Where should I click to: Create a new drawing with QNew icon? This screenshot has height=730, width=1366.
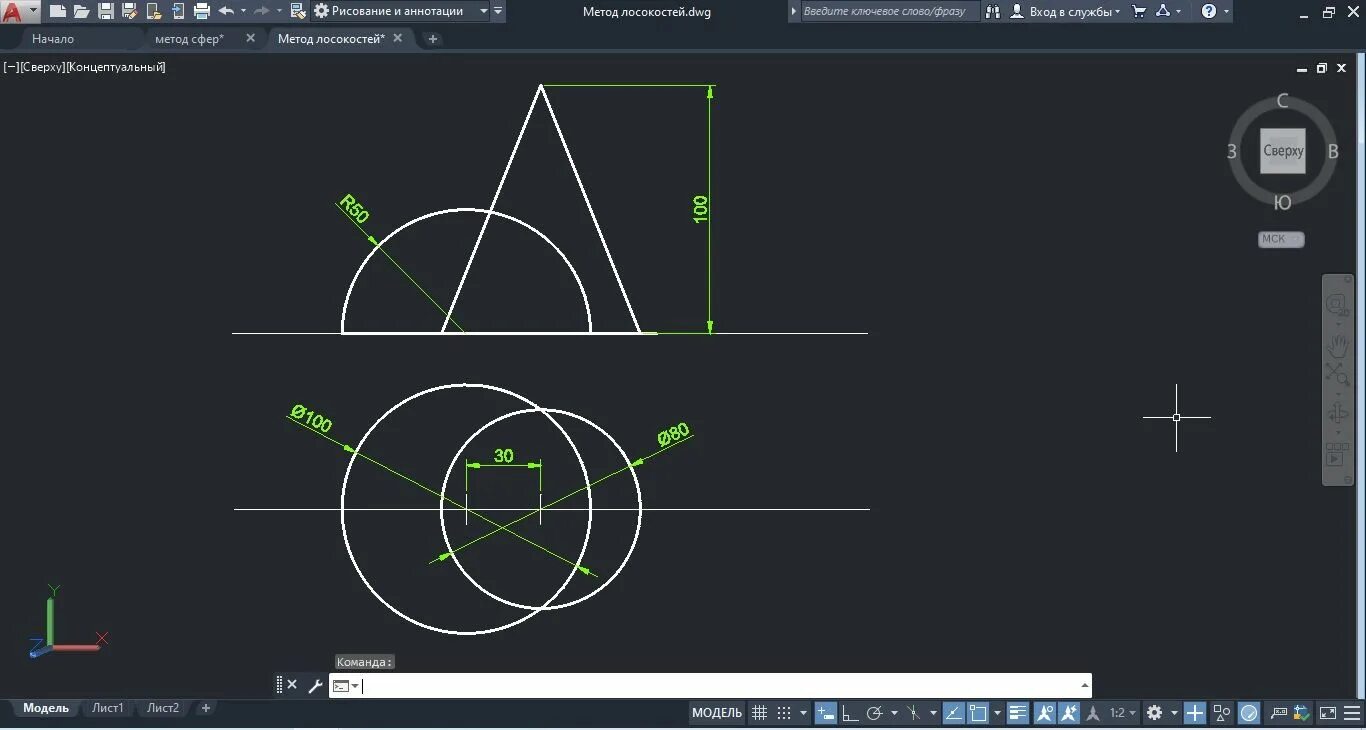(x=57, y=12)
